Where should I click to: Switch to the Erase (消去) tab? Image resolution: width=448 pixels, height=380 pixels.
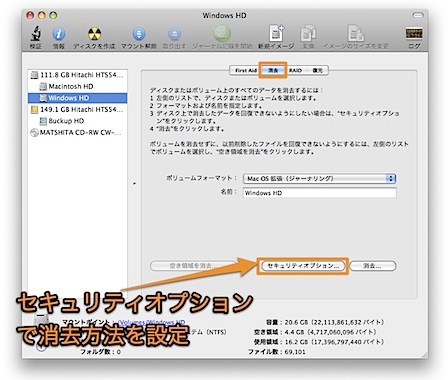[x=273, y=70]
